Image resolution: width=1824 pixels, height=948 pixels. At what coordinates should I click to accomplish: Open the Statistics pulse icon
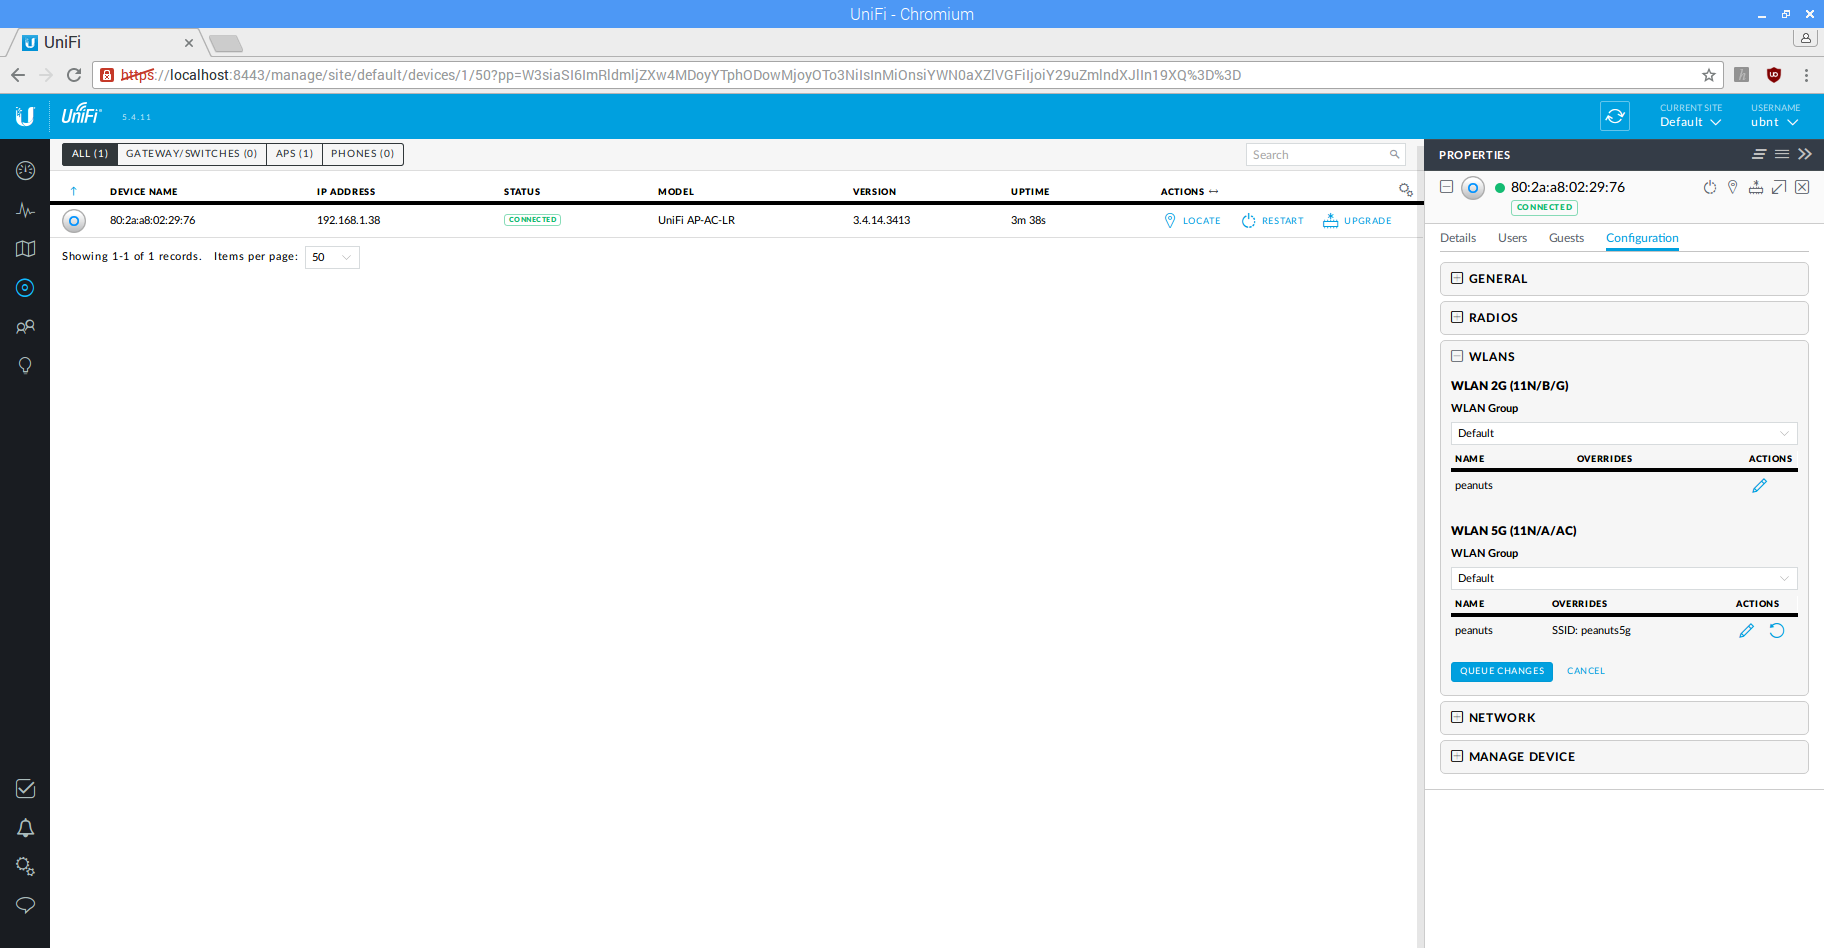click(x=25, y=210)
